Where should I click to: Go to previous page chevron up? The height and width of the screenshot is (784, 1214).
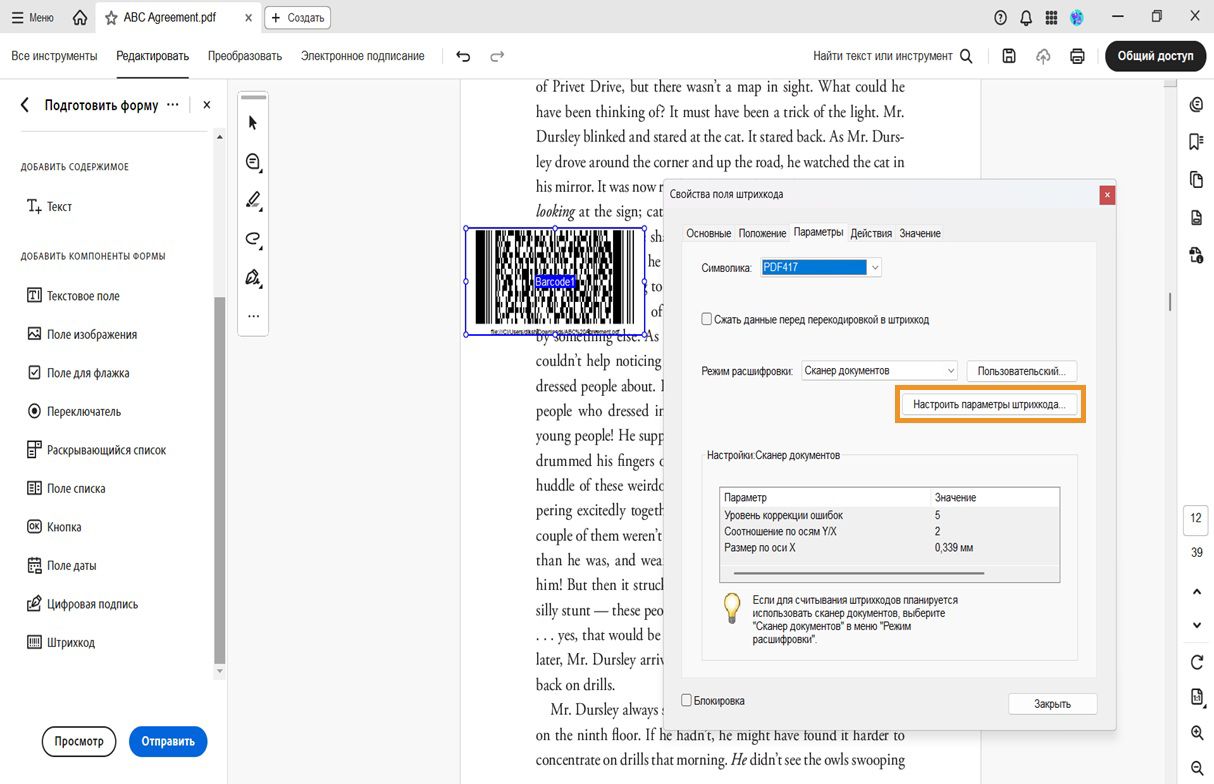(x=1197, y=592)
